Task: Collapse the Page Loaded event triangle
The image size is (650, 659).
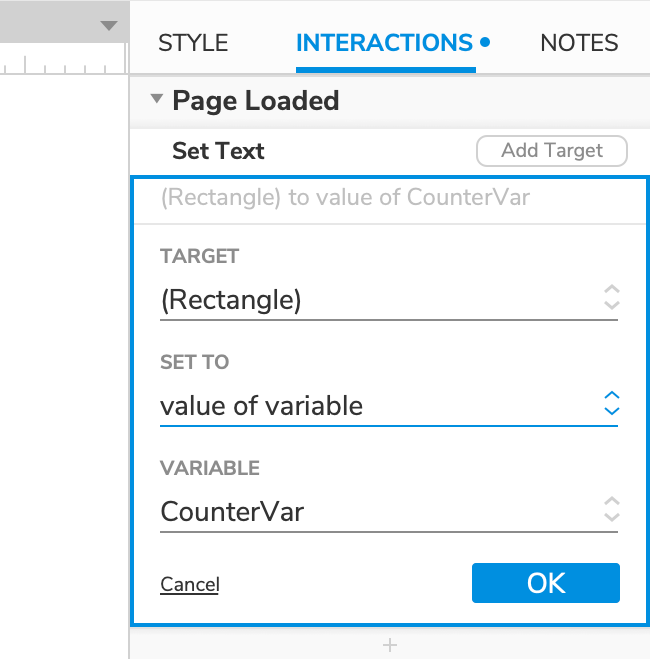Action: (156, 100)
